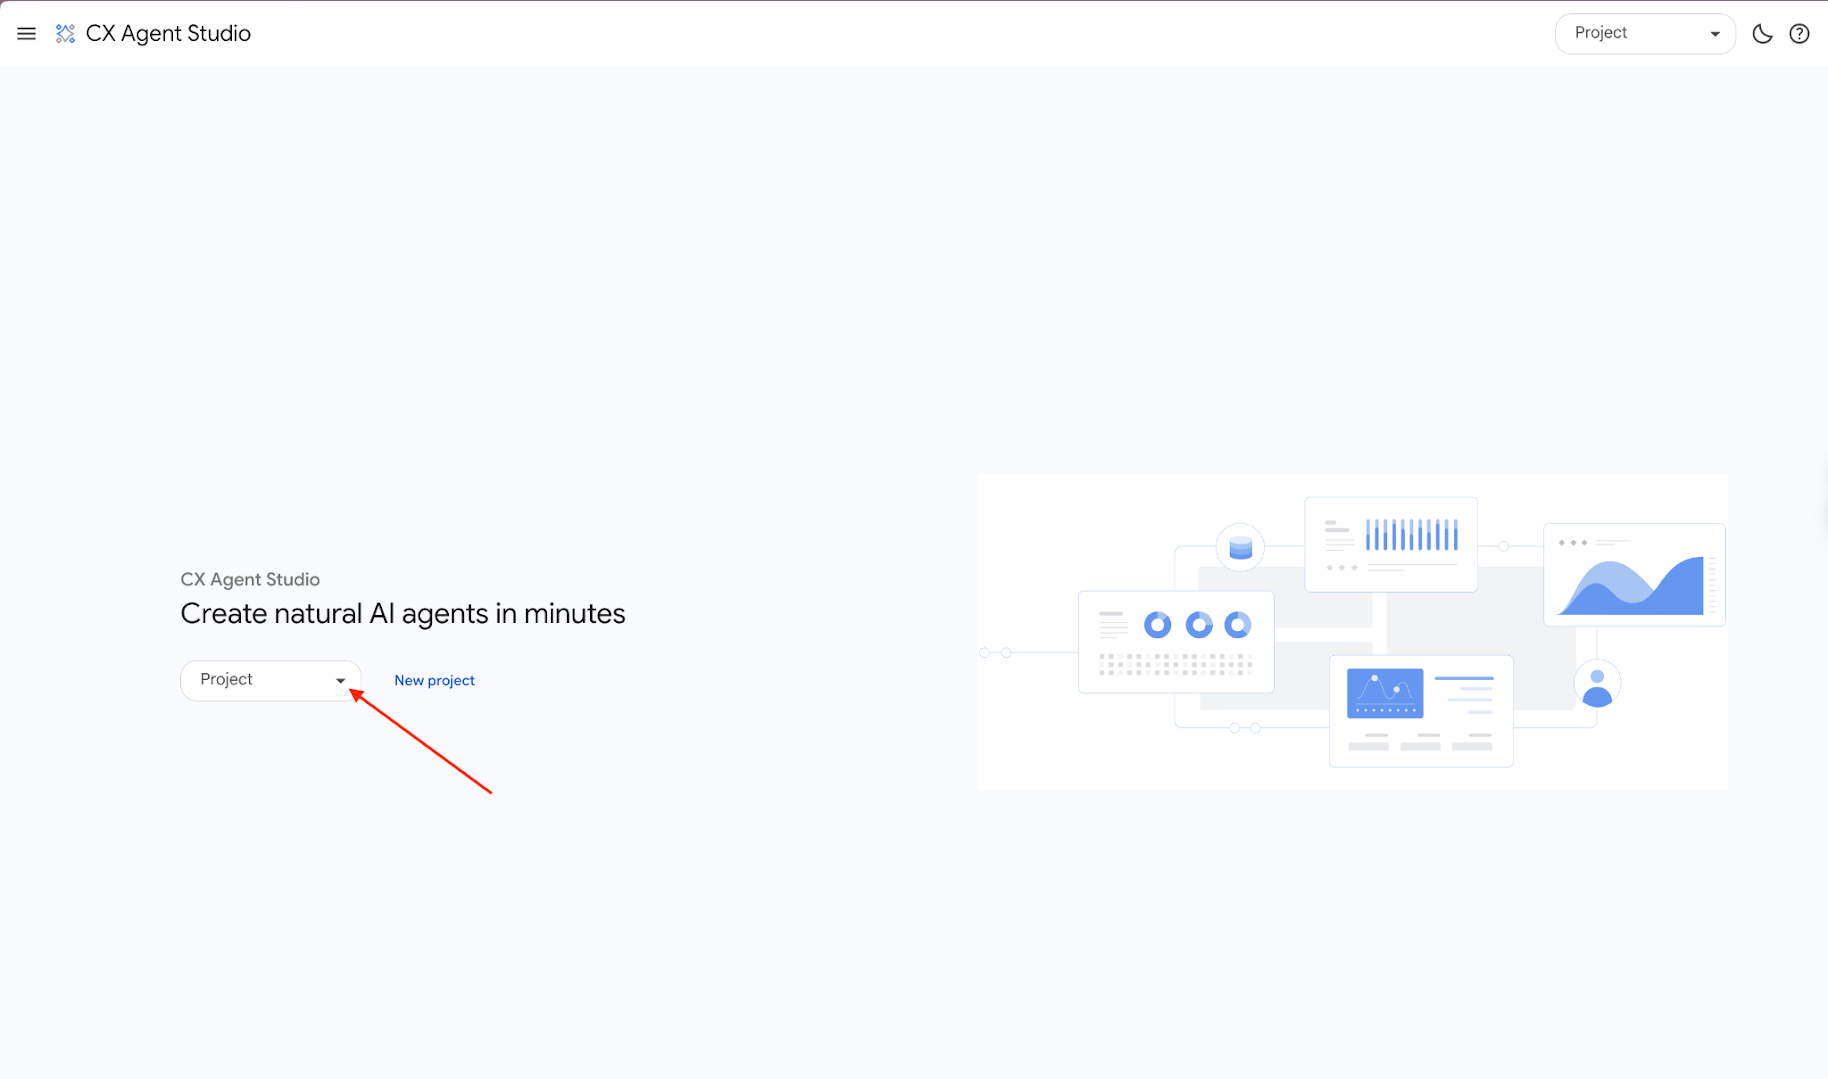The image size is (1828, 1079).
Task: Click the small 'CX Agent Studio' subtitle text
Action: pos(250,580)
